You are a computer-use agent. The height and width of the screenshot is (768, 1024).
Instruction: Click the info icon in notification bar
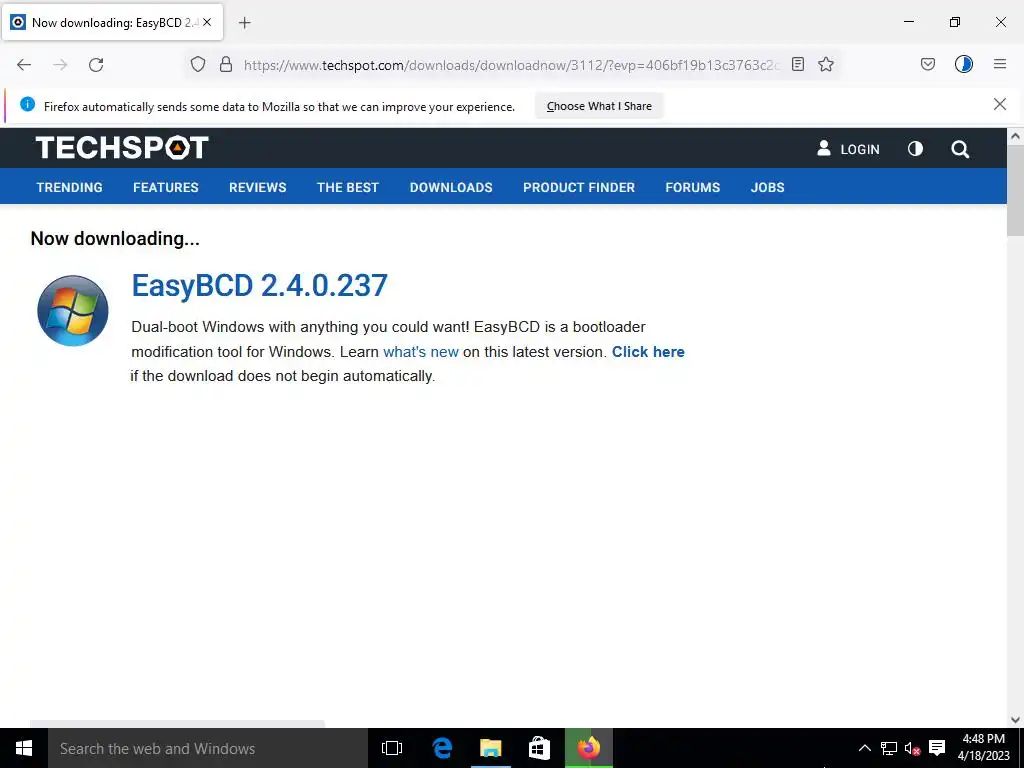27,104
